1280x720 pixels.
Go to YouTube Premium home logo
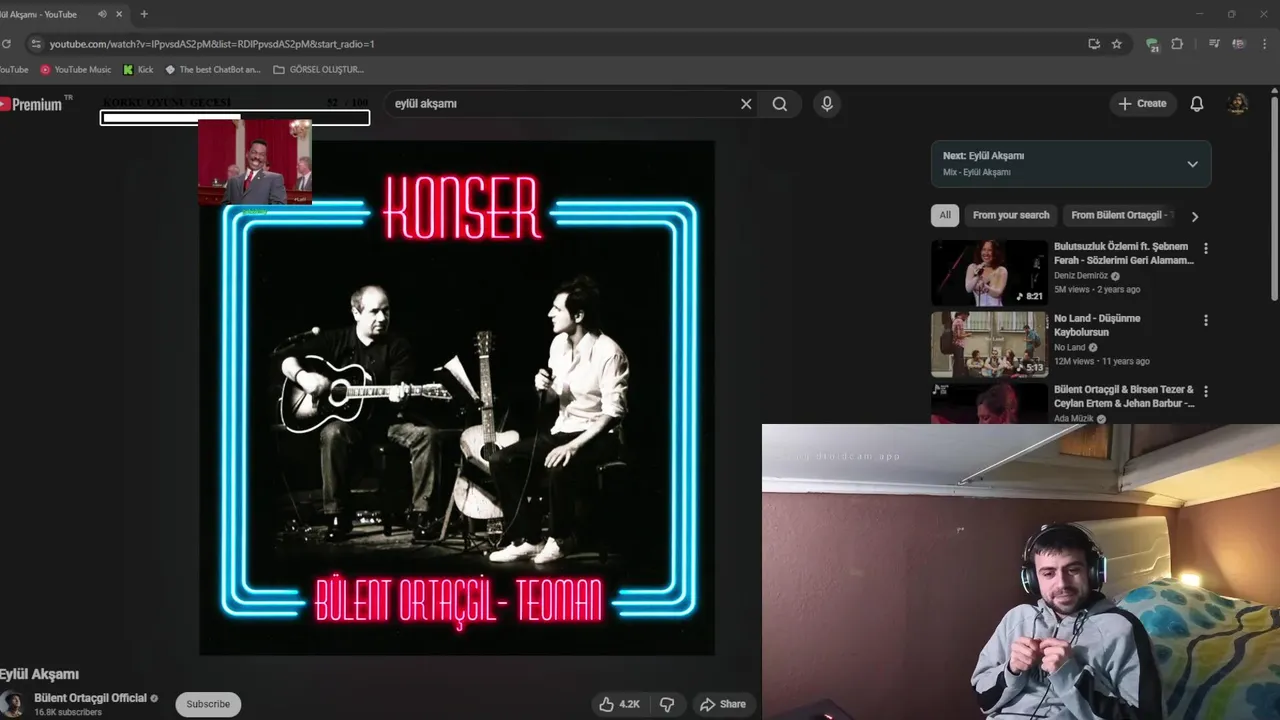34,104
